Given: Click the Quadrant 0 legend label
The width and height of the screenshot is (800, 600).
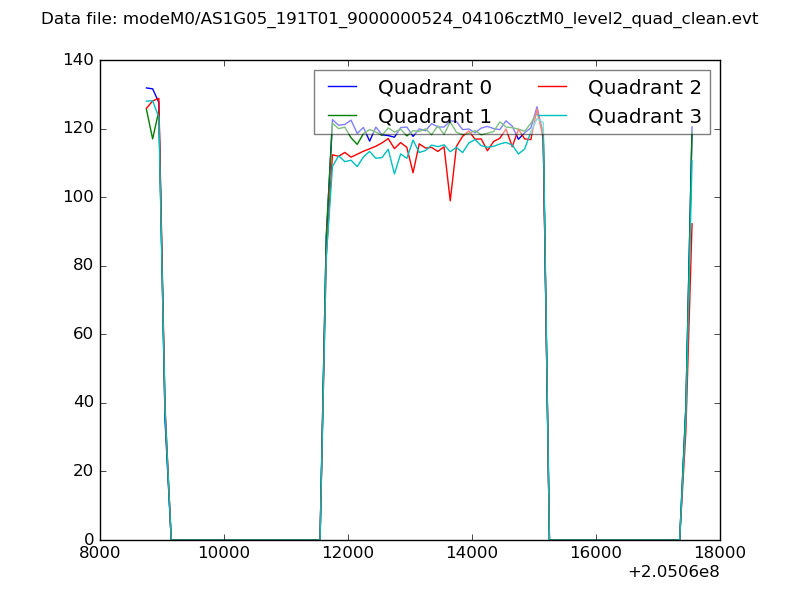Looking at the screenshot, I should 434,87.
